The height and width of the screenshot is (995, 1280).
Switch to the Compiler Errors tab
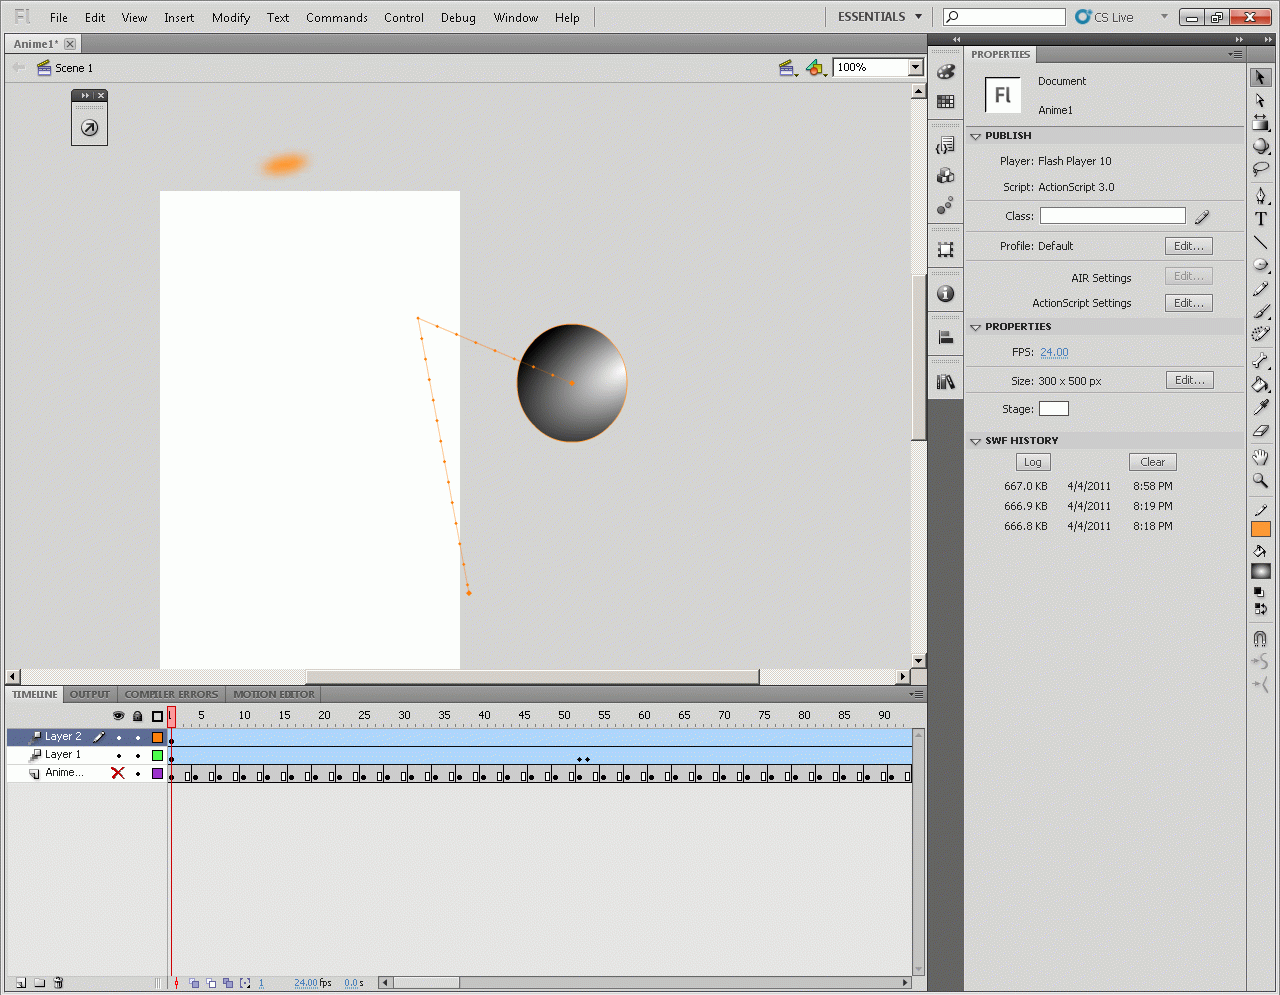[171, 694]
